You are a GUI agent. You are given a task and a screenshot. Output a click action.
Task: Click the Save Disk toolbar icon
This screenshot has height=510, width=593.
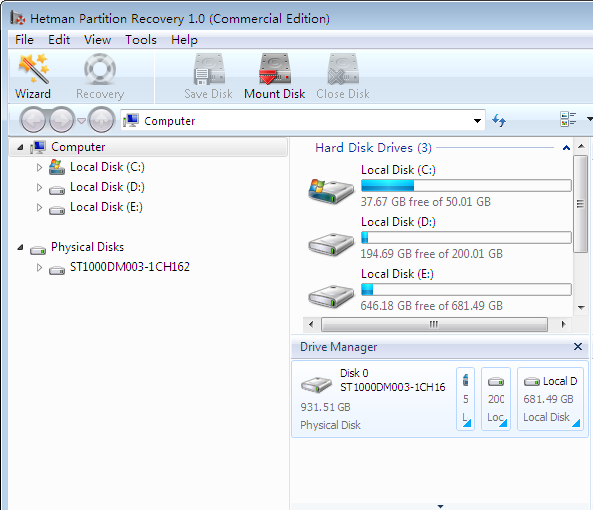click(x=209, y=69)
